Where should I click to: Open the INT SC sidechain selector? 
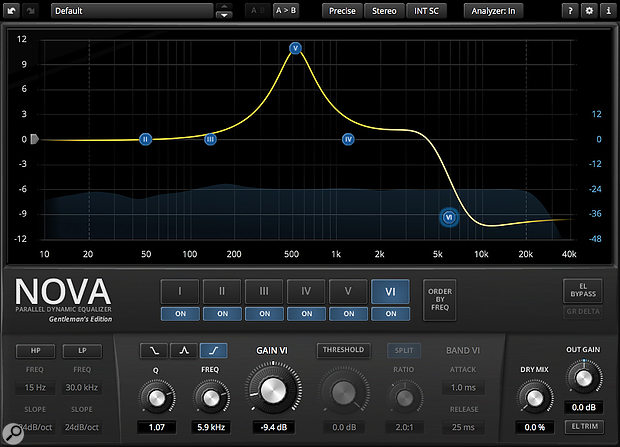point(426,11)
